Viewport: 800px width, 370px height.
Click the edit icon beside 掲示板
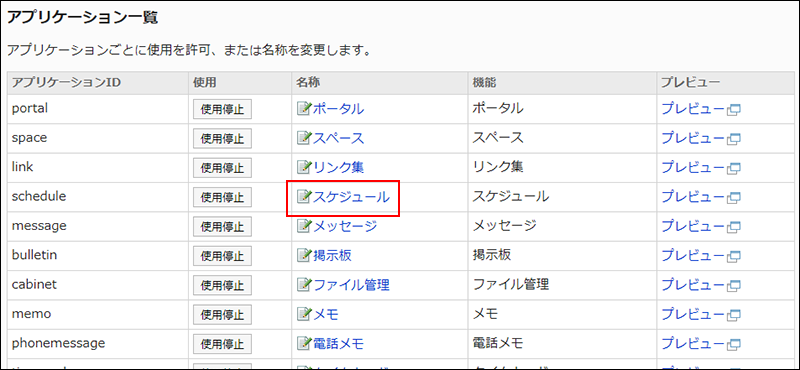304,255
